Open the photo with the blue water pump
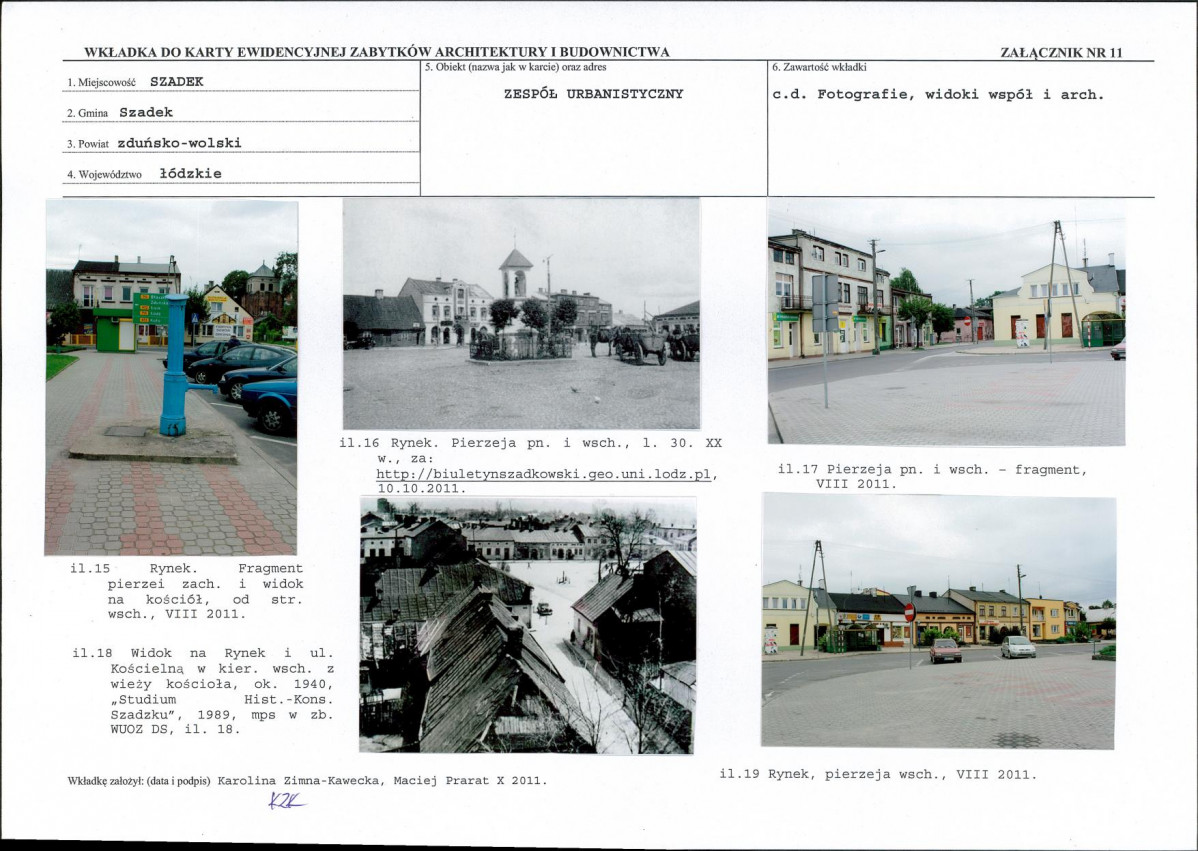1198x851 pixels. (x=171, y=377)
